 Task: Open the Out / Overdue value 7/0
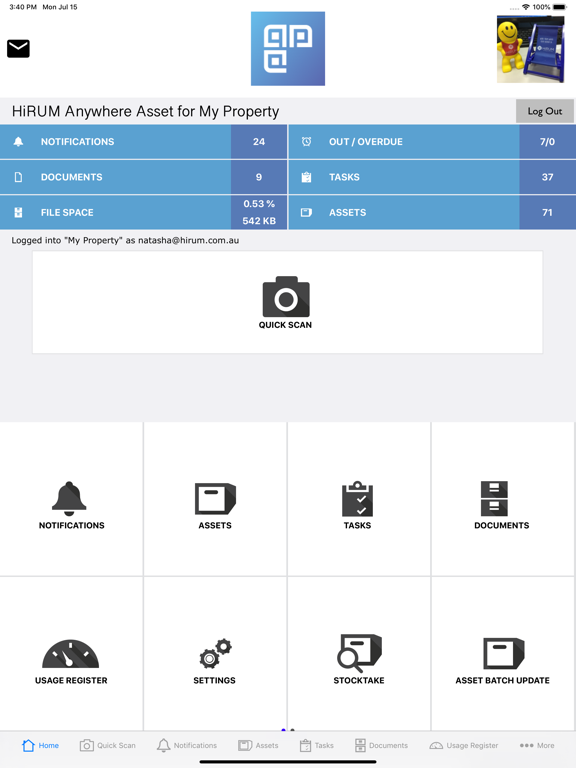[x=547, y=142]
